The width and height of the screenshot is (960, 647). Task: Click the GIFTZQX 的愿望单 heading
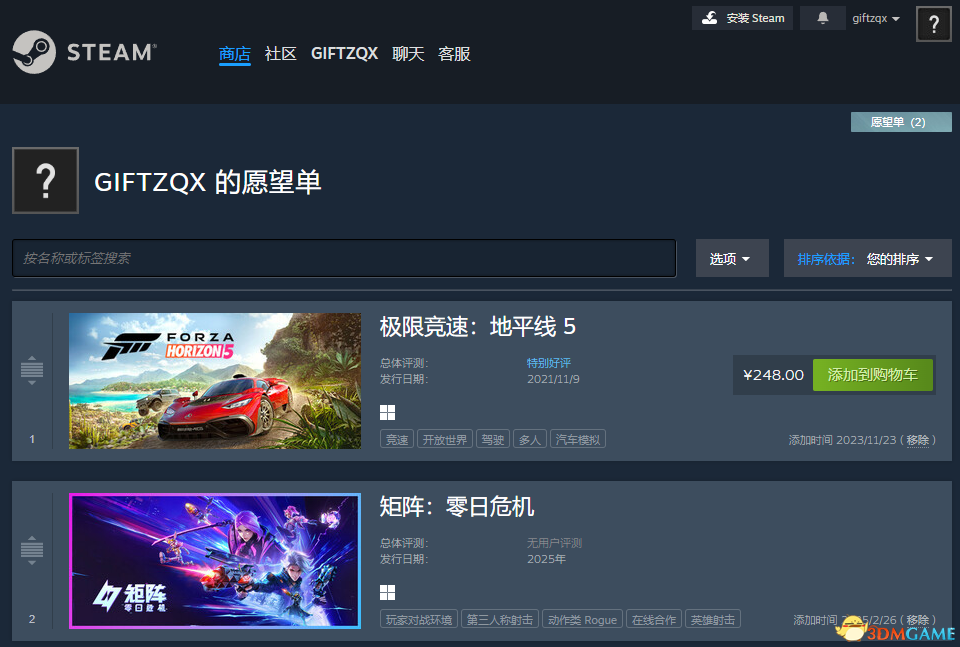(x=208, y=182)
